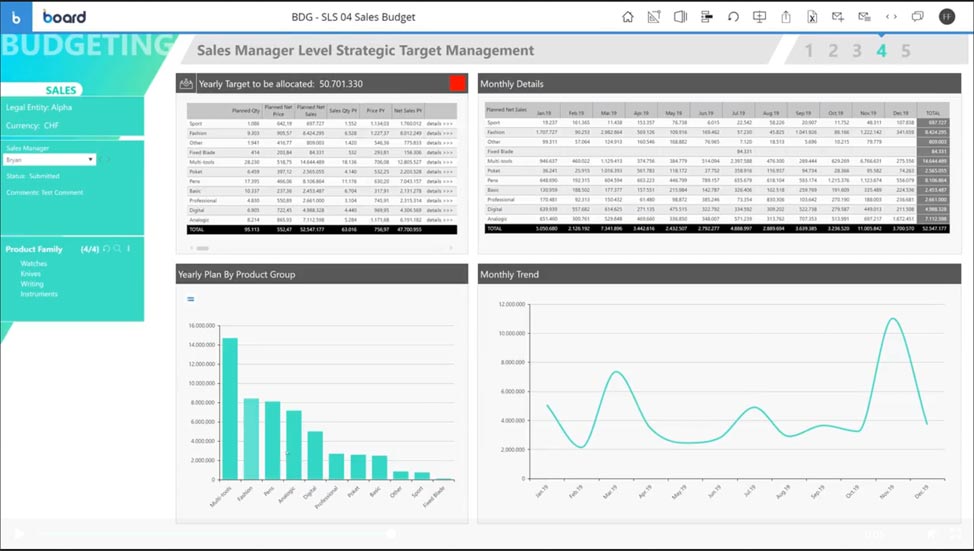Open details link for Fashion row
974x551 pixels.
[x=440, y=133]
